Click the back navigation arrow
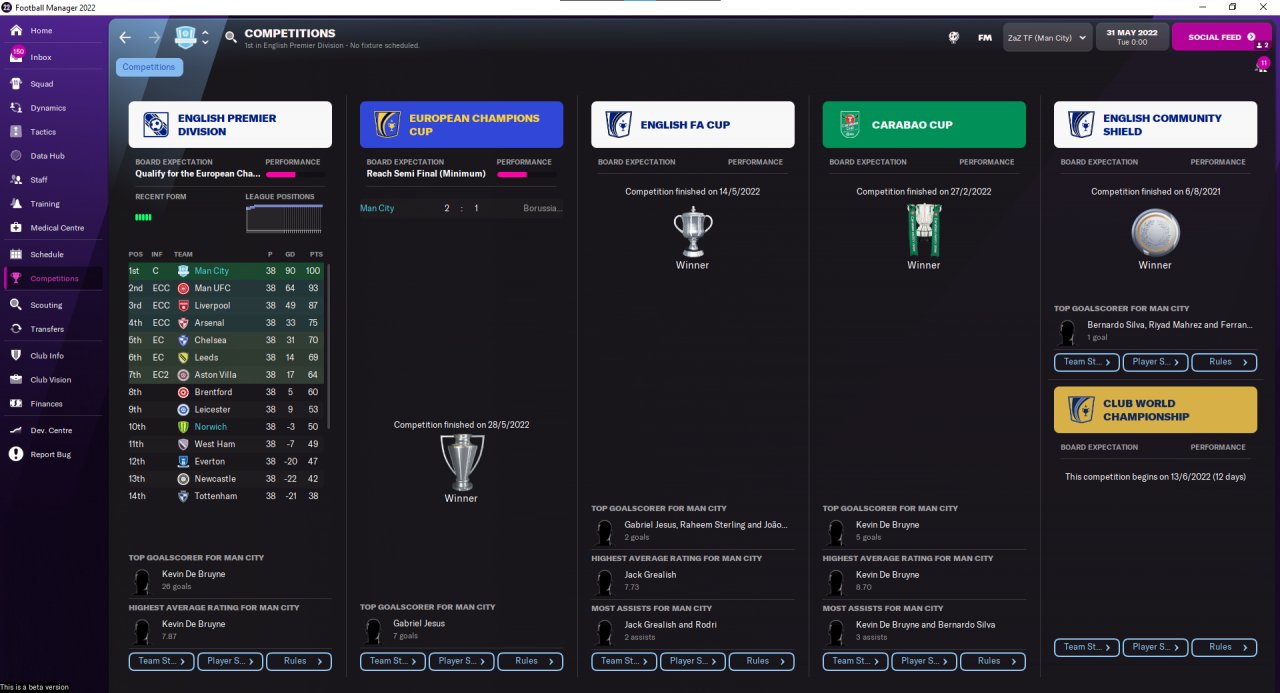1280x693 pixels. (125, 37)
